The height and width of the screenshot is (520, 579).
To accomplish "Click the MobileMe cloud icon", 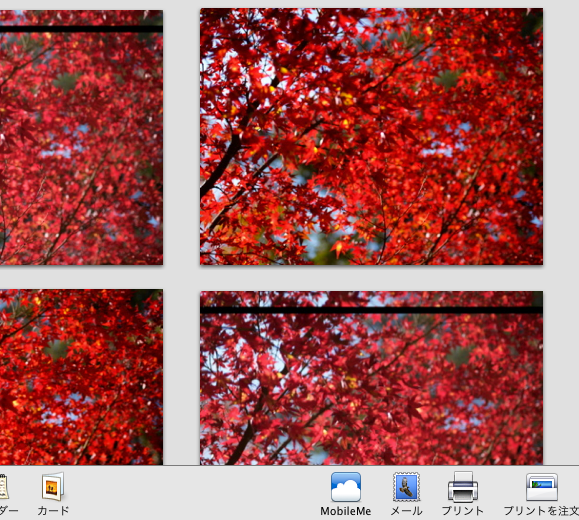I will [x=346, y=487].
